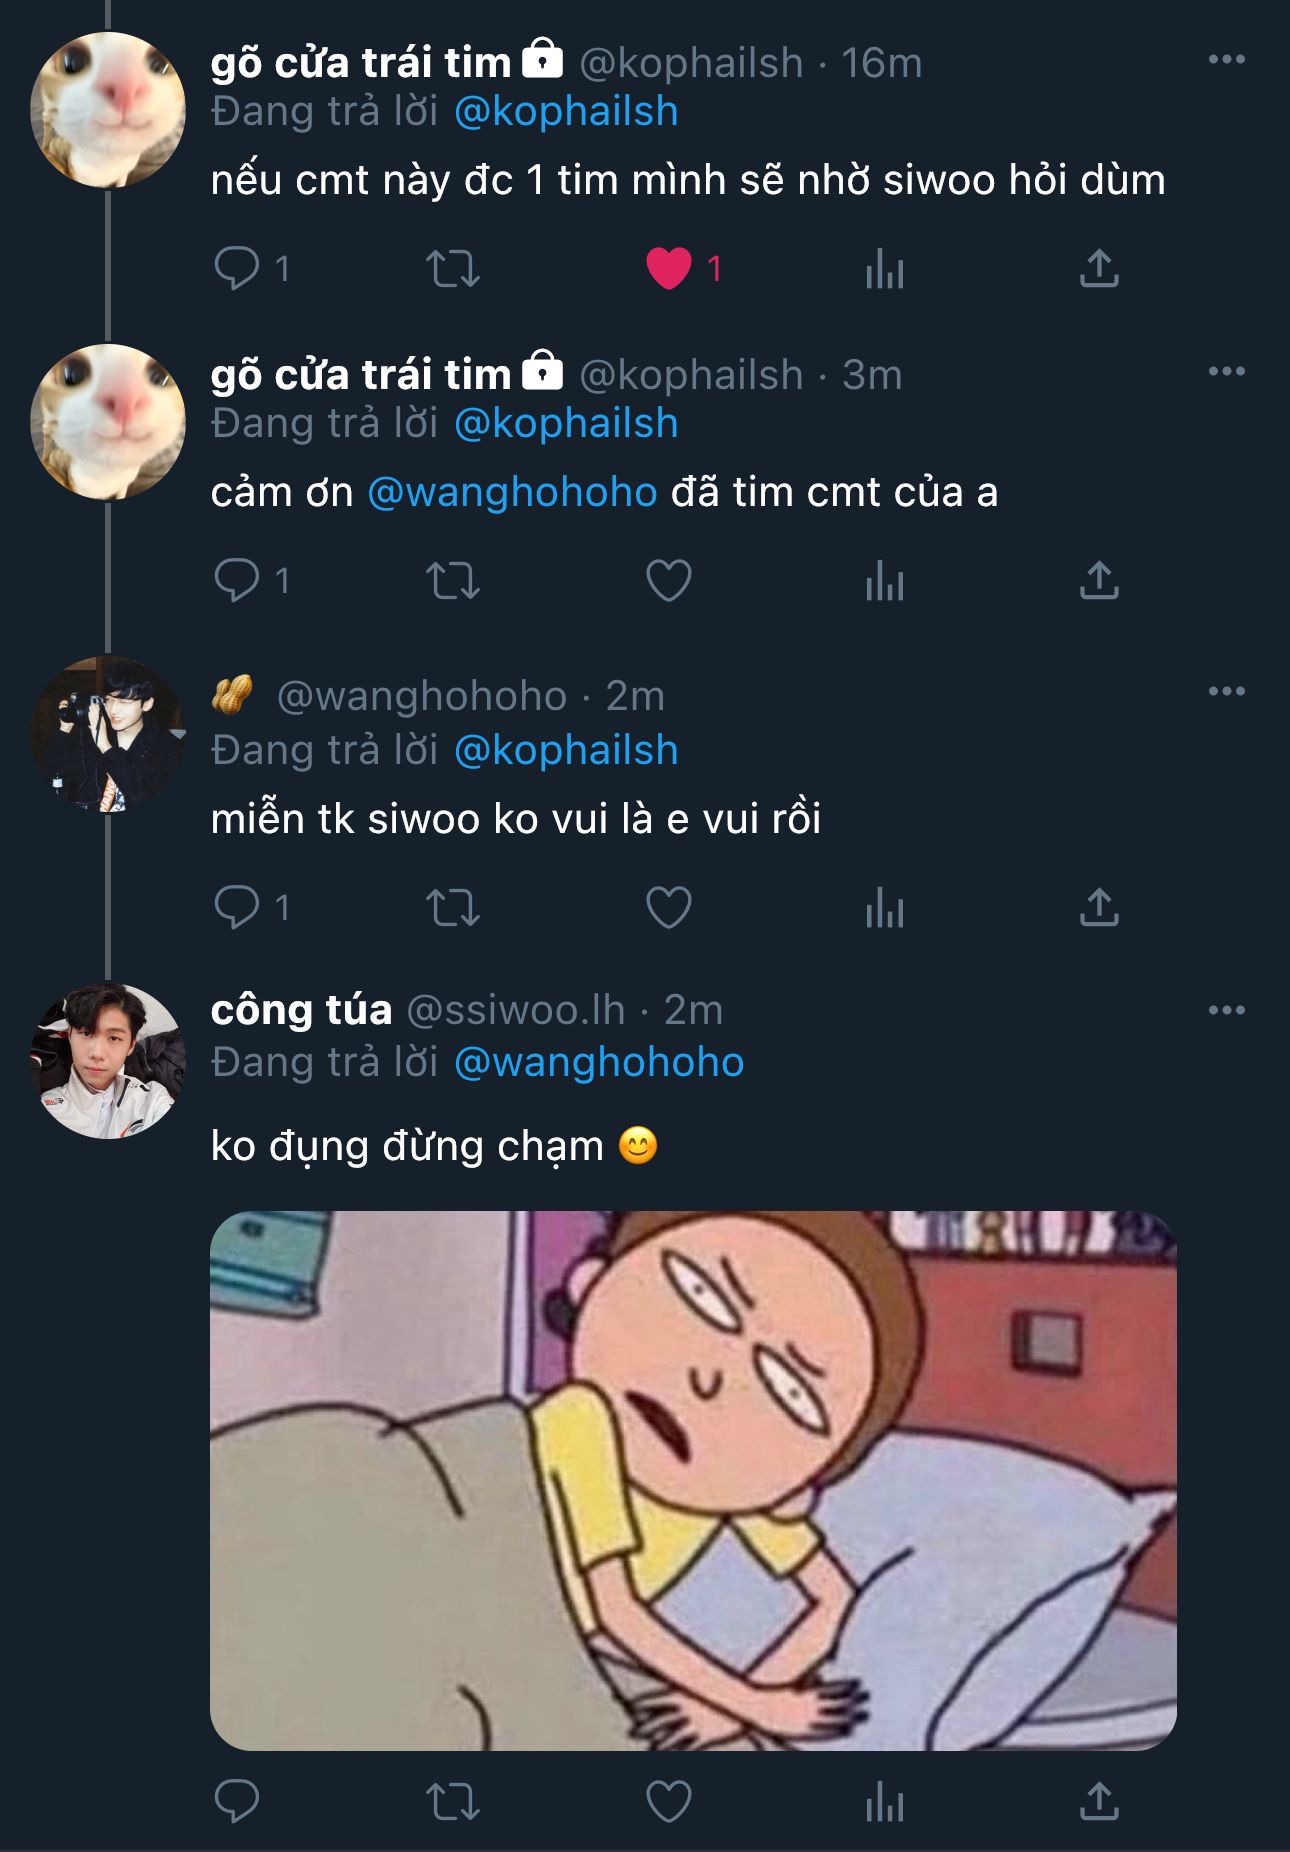Screen dimensions: 1290x1852
Task: Reply to the 'nếu cmt này' tweet
Action: [238, 268]
